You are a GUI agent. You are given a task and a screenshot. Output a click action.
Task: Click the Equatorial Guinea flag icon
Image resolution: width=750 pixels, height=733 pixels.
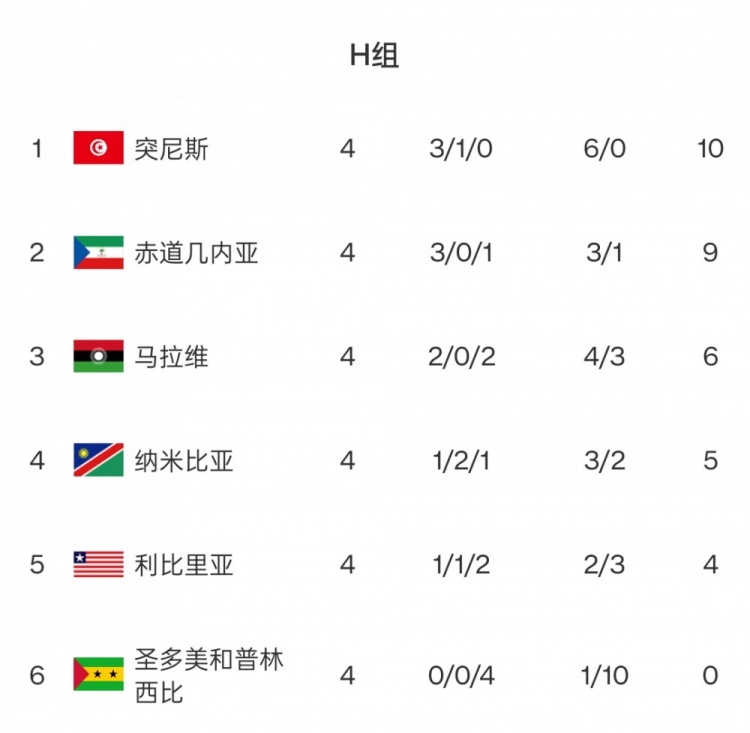click(x=98, y=252)
